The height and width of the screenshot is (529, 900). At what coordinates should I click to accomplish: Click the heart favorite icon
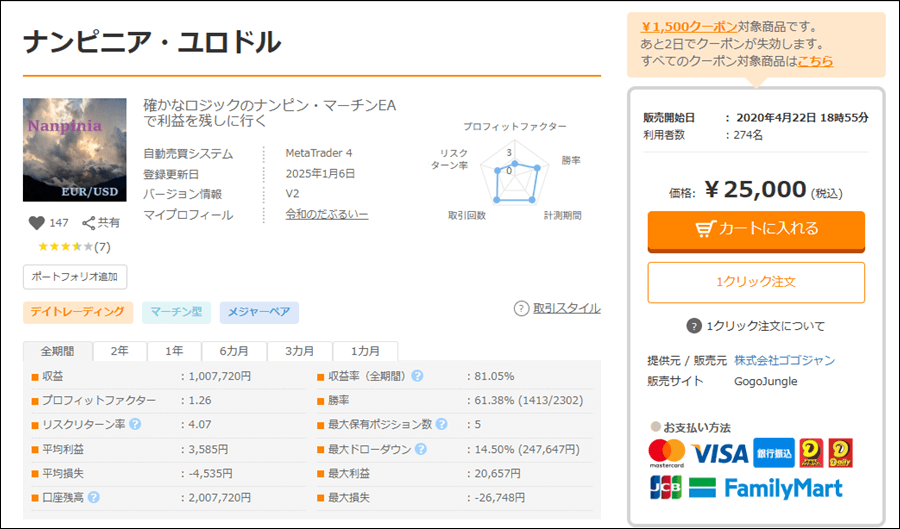(36, 223)
